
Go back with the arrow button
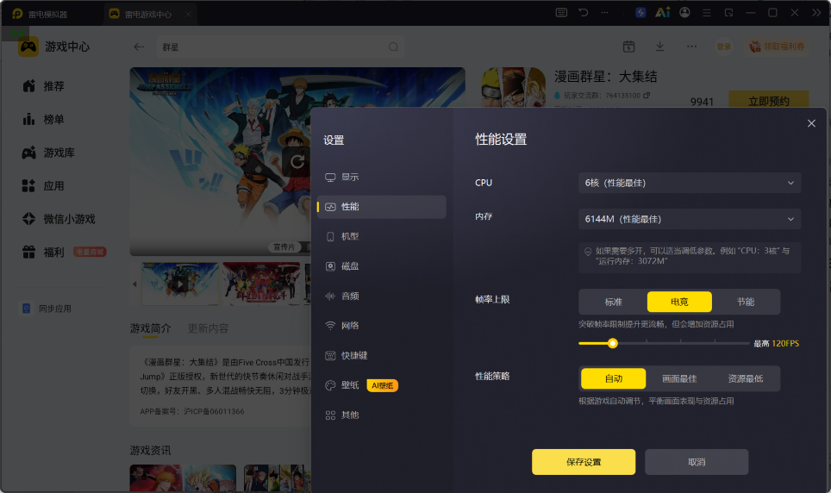(139, 47)
